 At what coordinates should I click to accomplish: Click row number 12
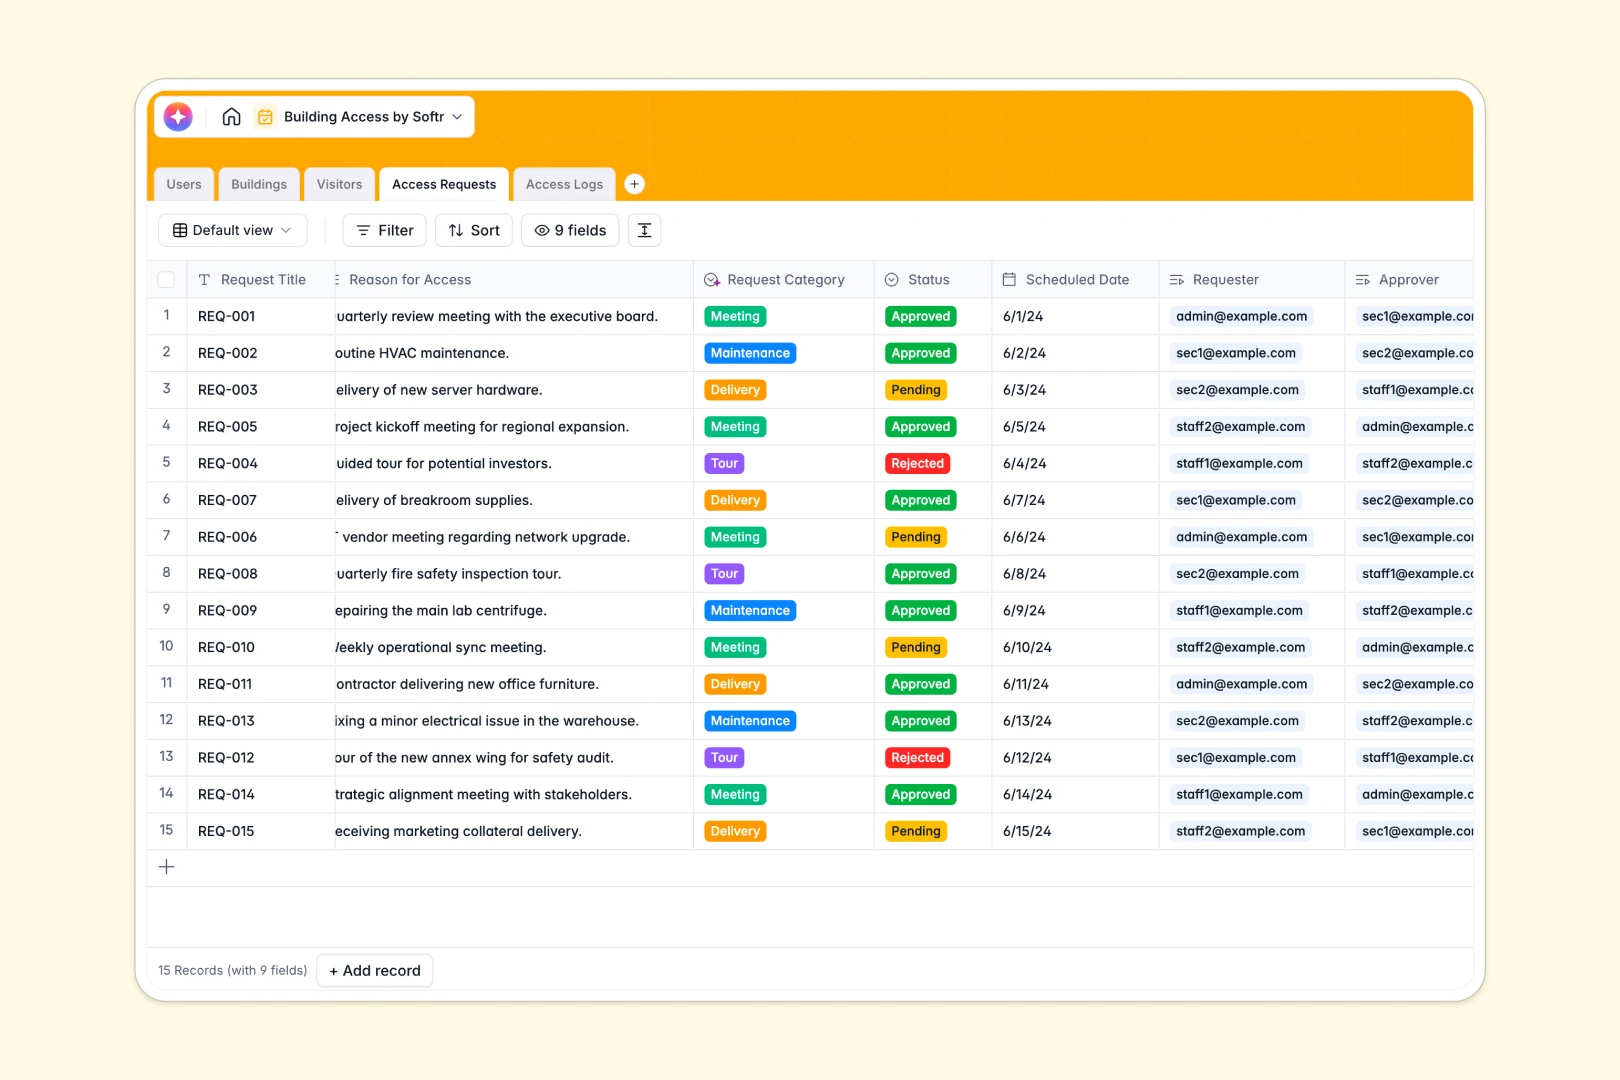click(x=167, y=720)
